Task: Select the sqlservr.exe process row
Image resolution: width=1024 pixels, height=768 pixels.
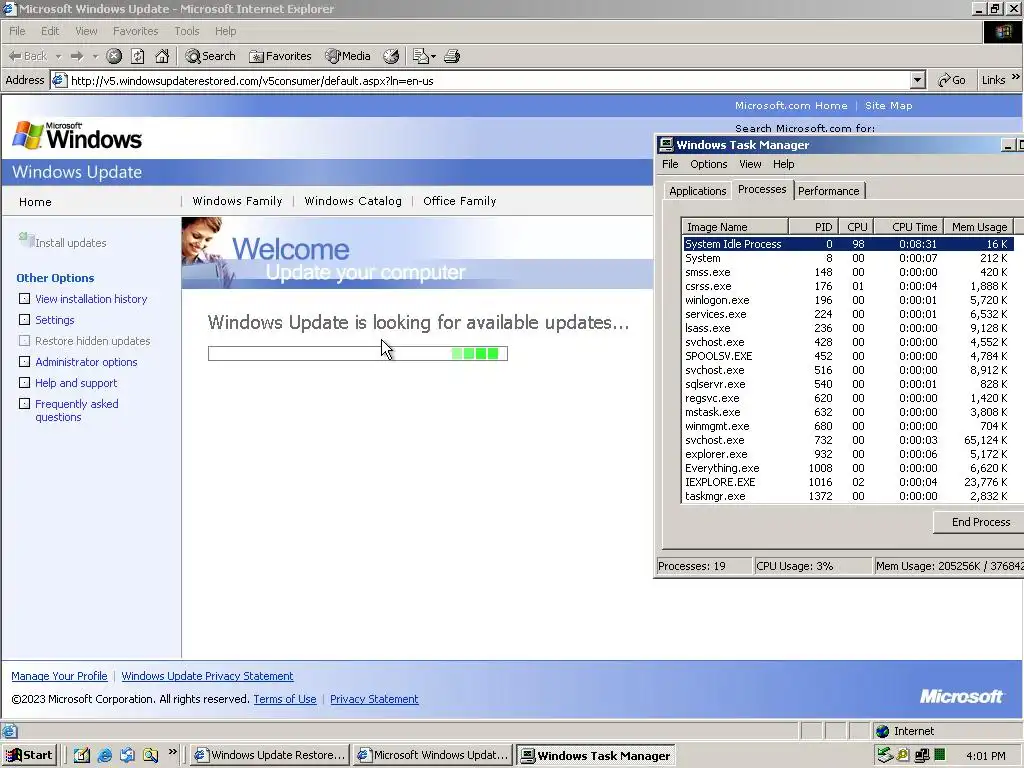Action: (848, 384)
